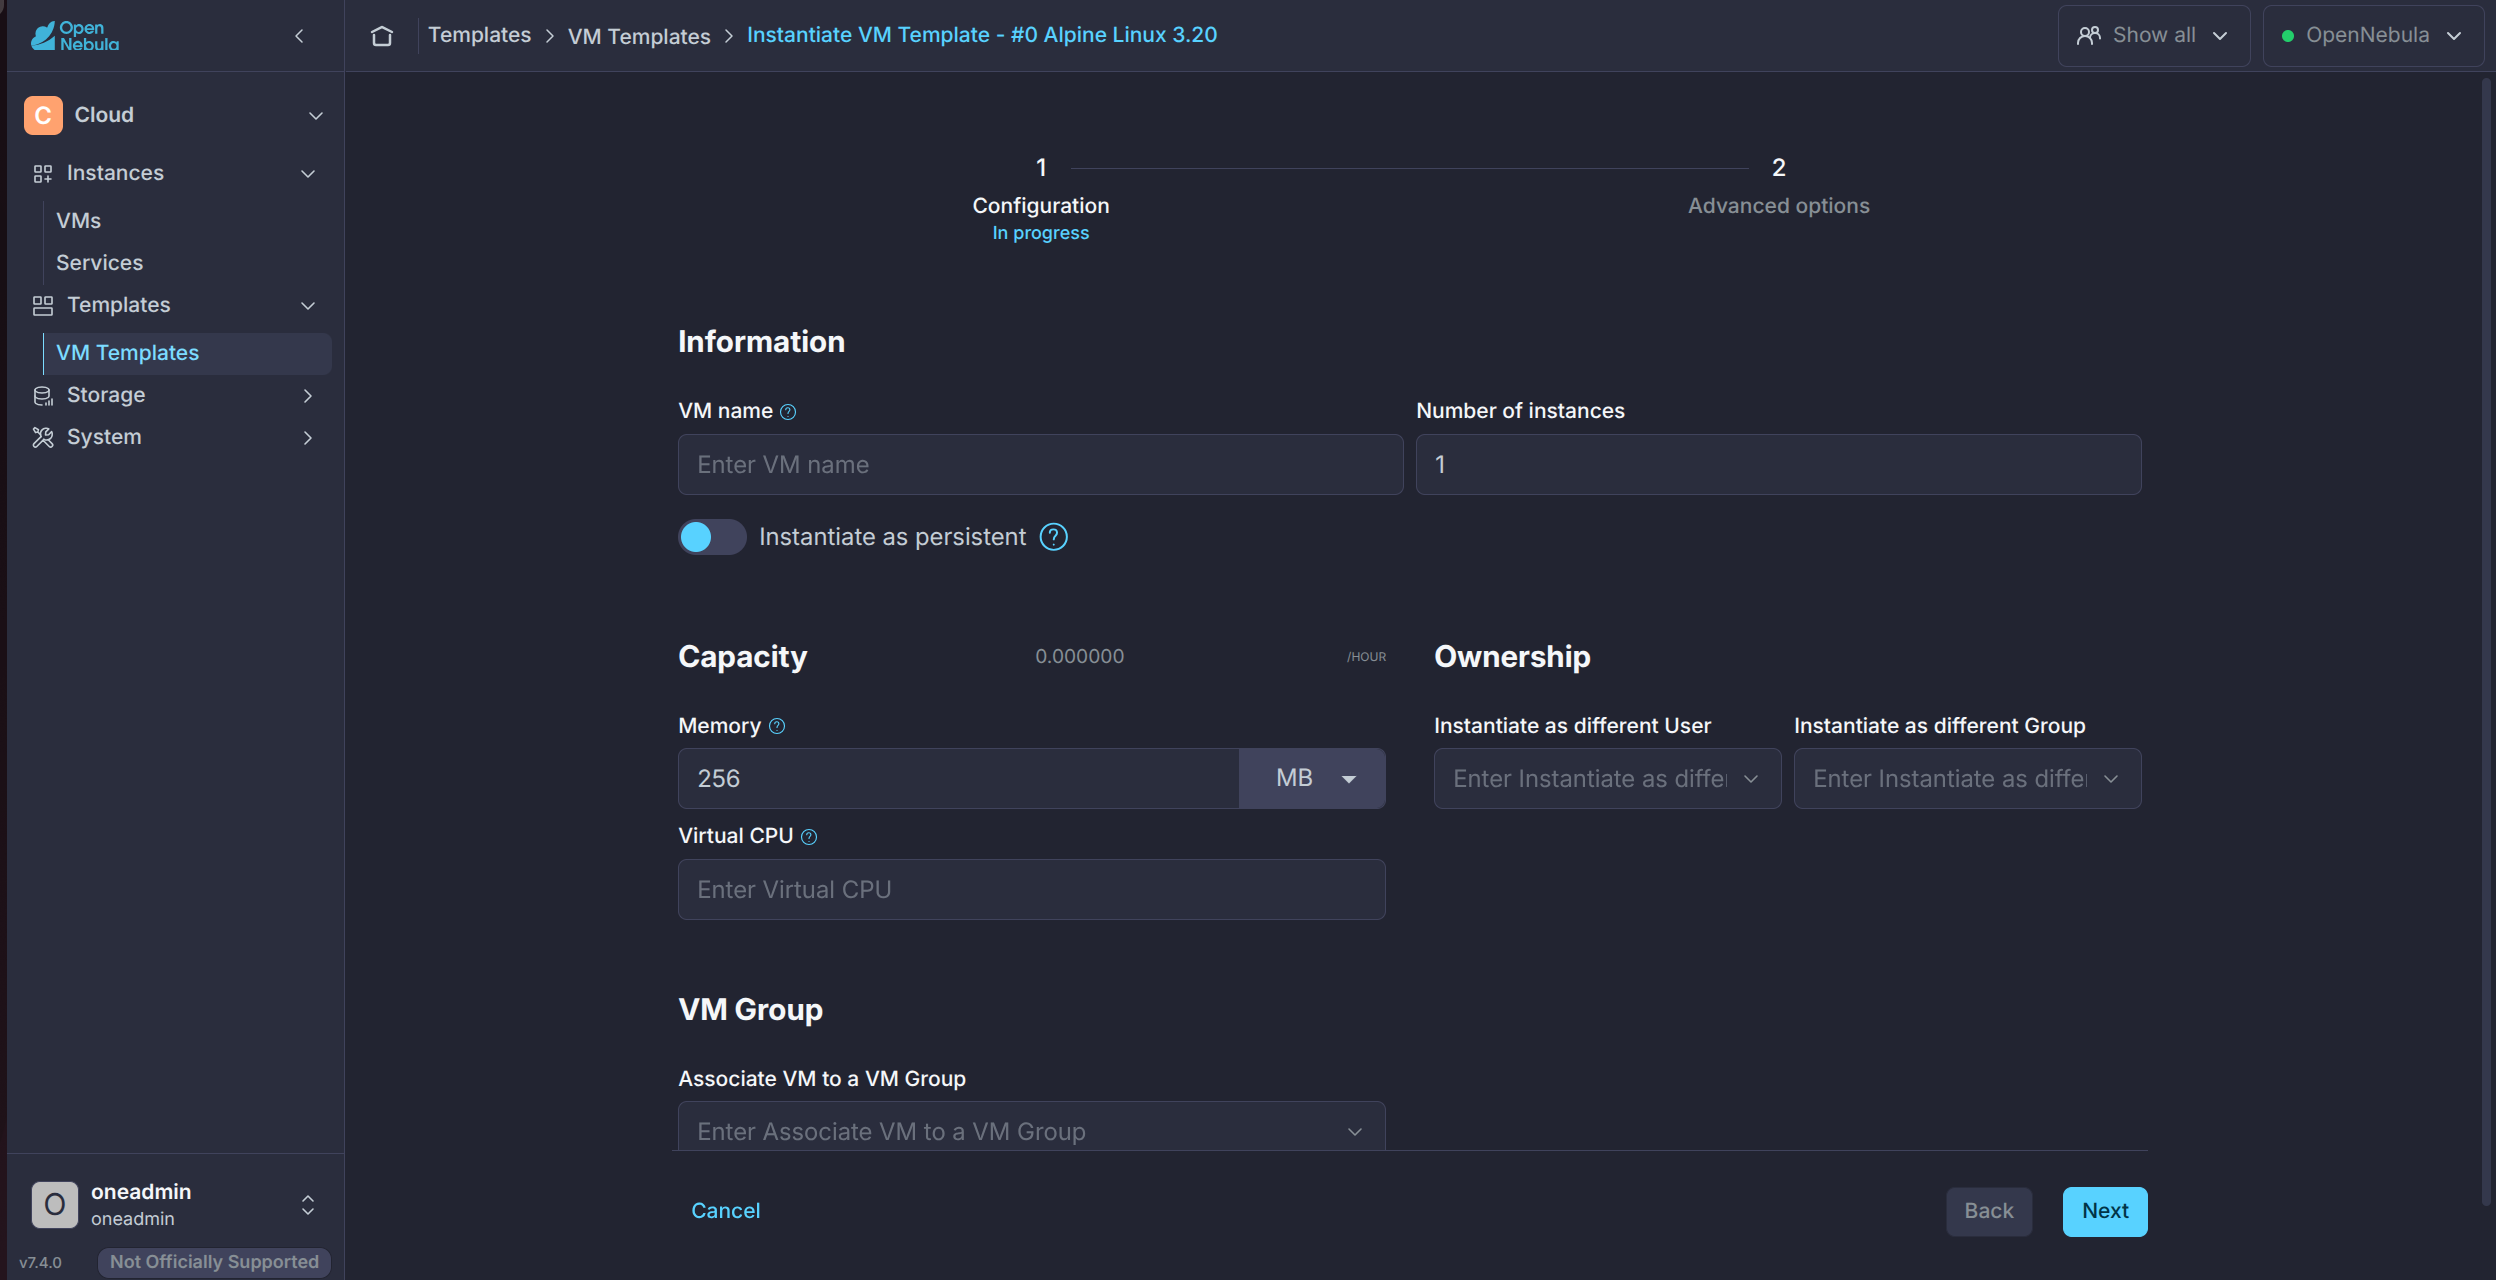Focus the Memory value field
2496x1280 pixels.
tap(958, 778)
